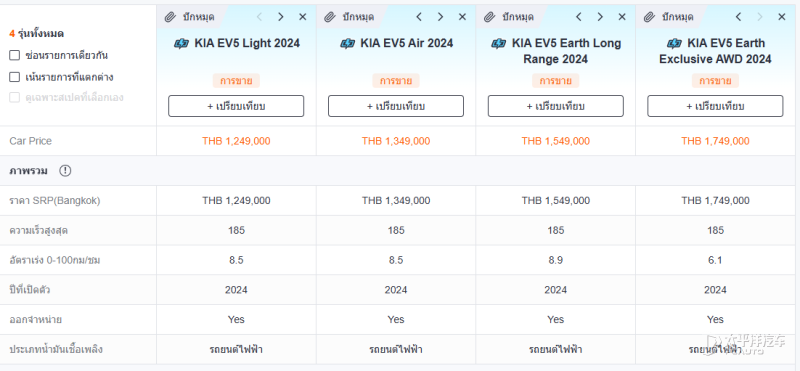Move KIA EV5 Air 2024 column left

click(x=419, y=17)
